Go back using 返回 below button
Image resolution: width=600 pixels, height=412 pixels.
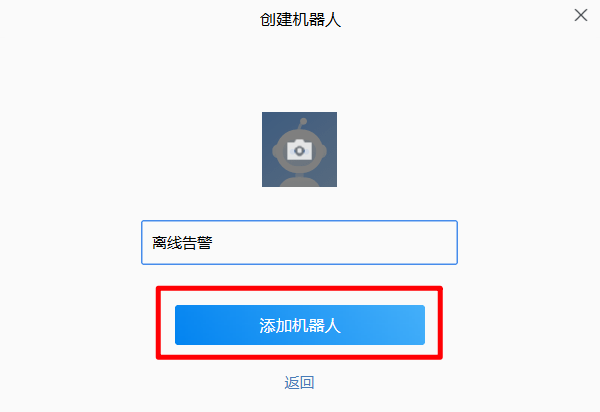299,382
